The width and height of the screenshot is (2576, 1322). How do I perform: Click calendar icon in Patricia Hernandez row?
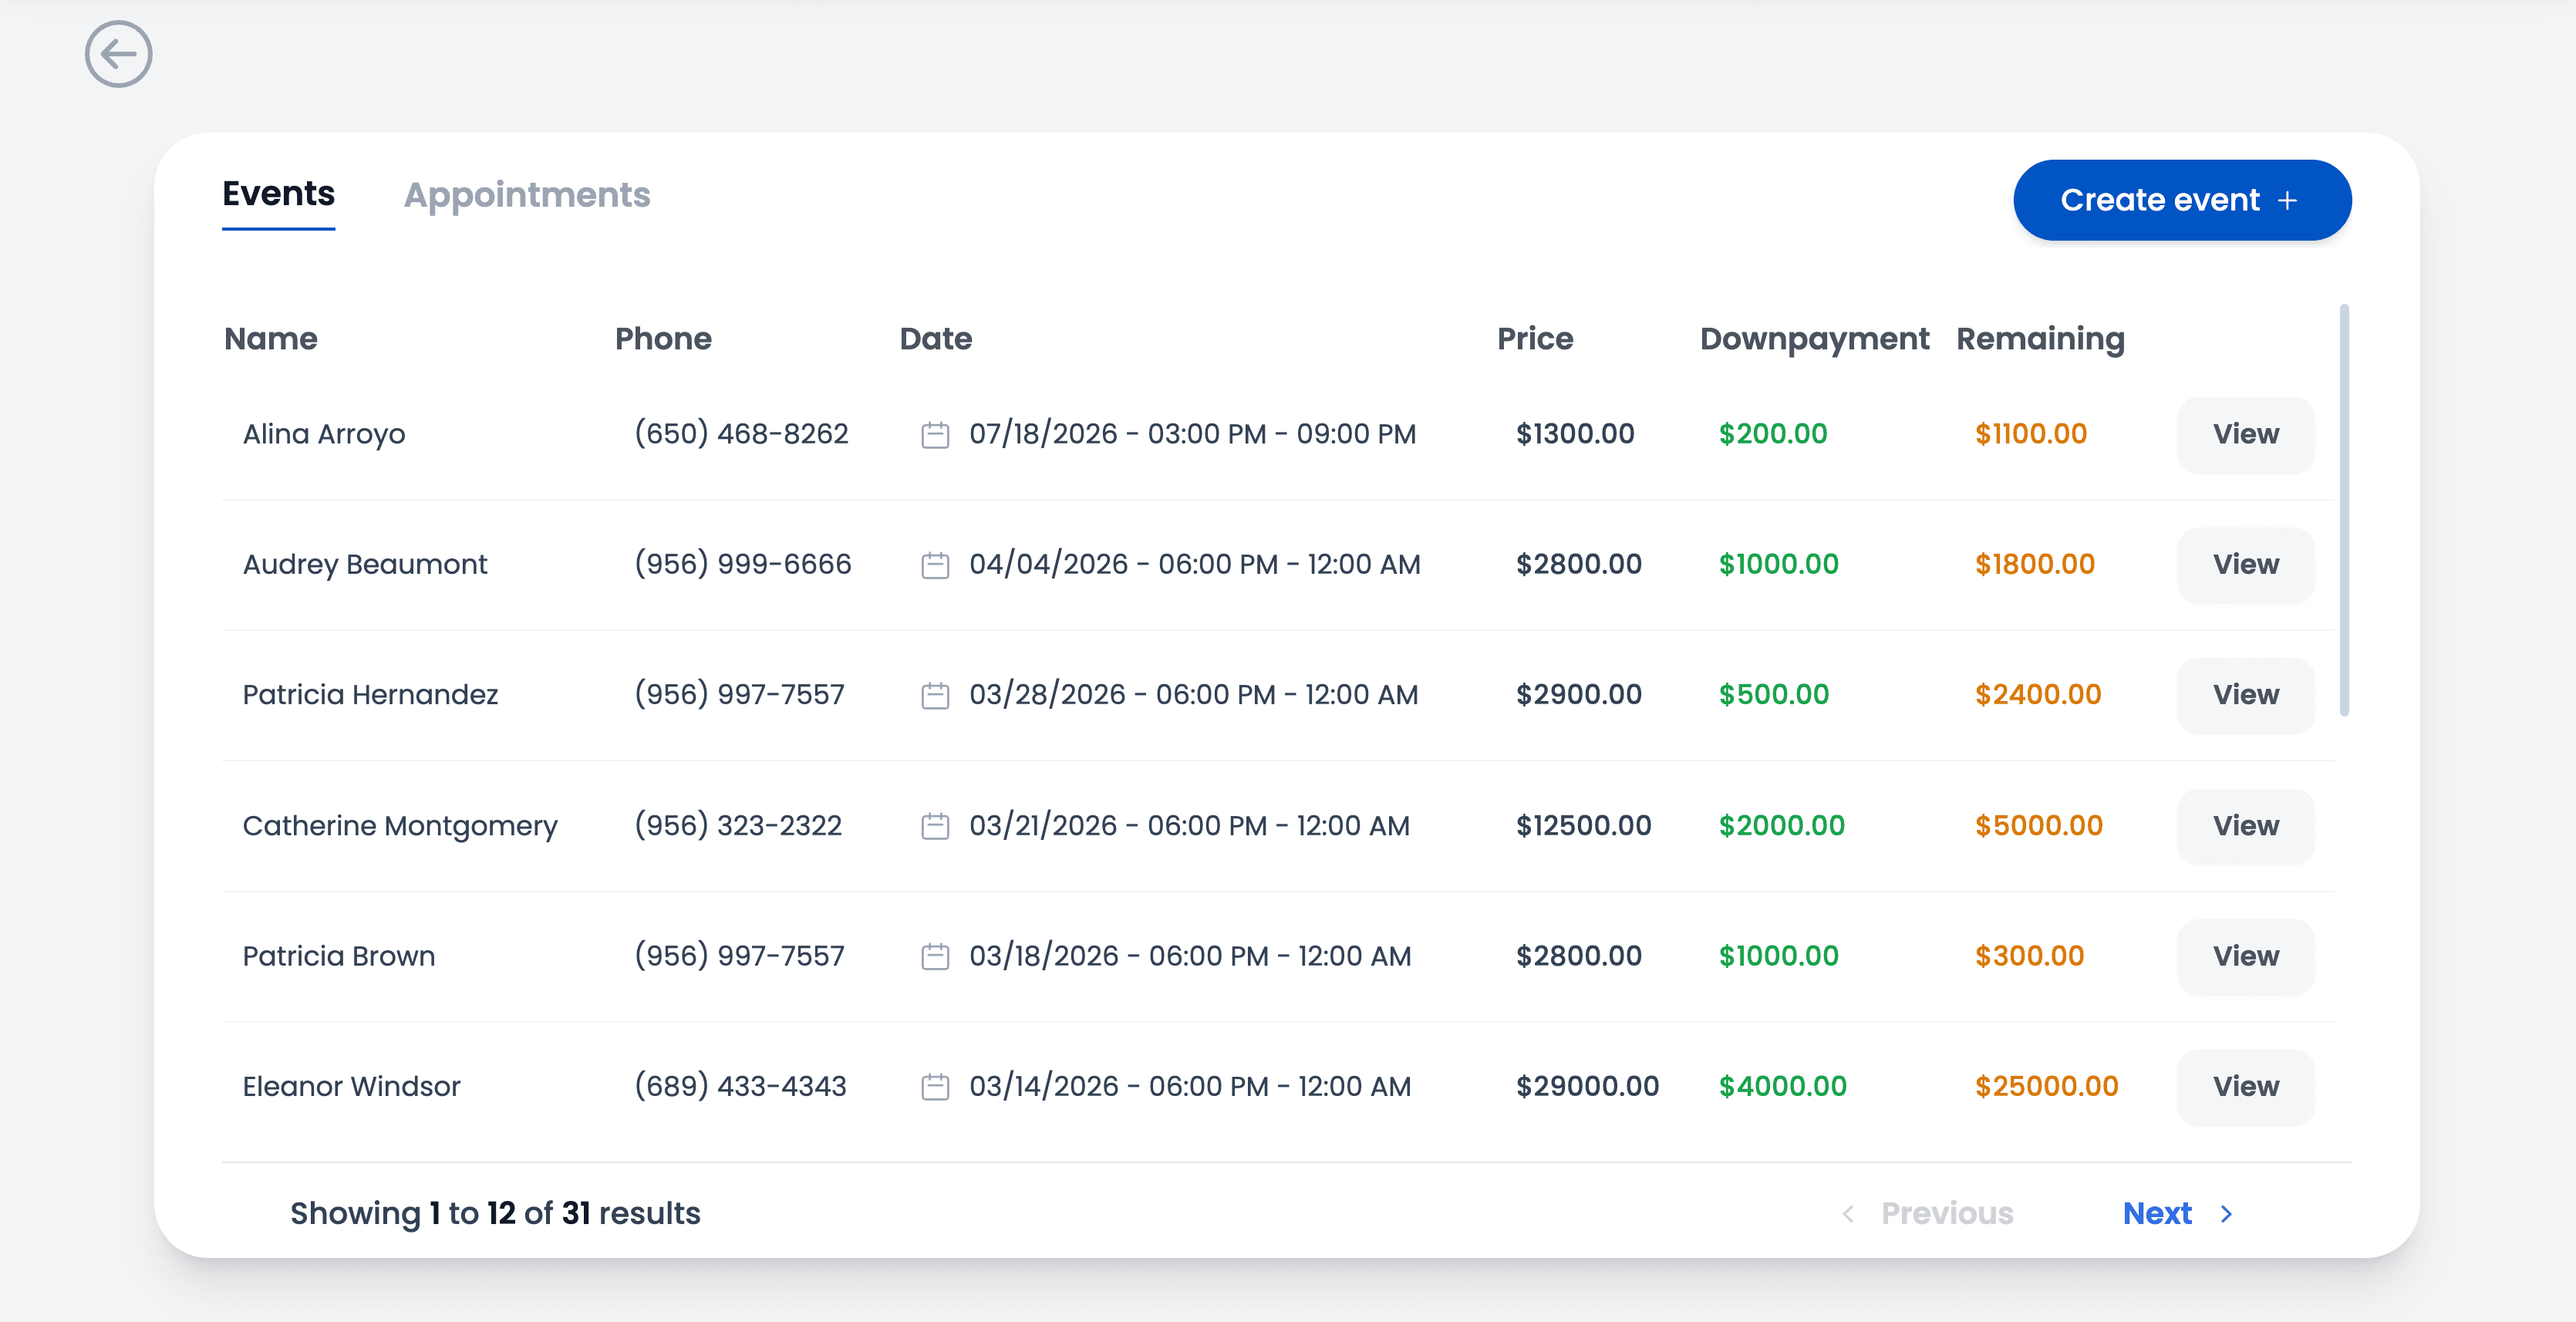[x=934, y=695]
